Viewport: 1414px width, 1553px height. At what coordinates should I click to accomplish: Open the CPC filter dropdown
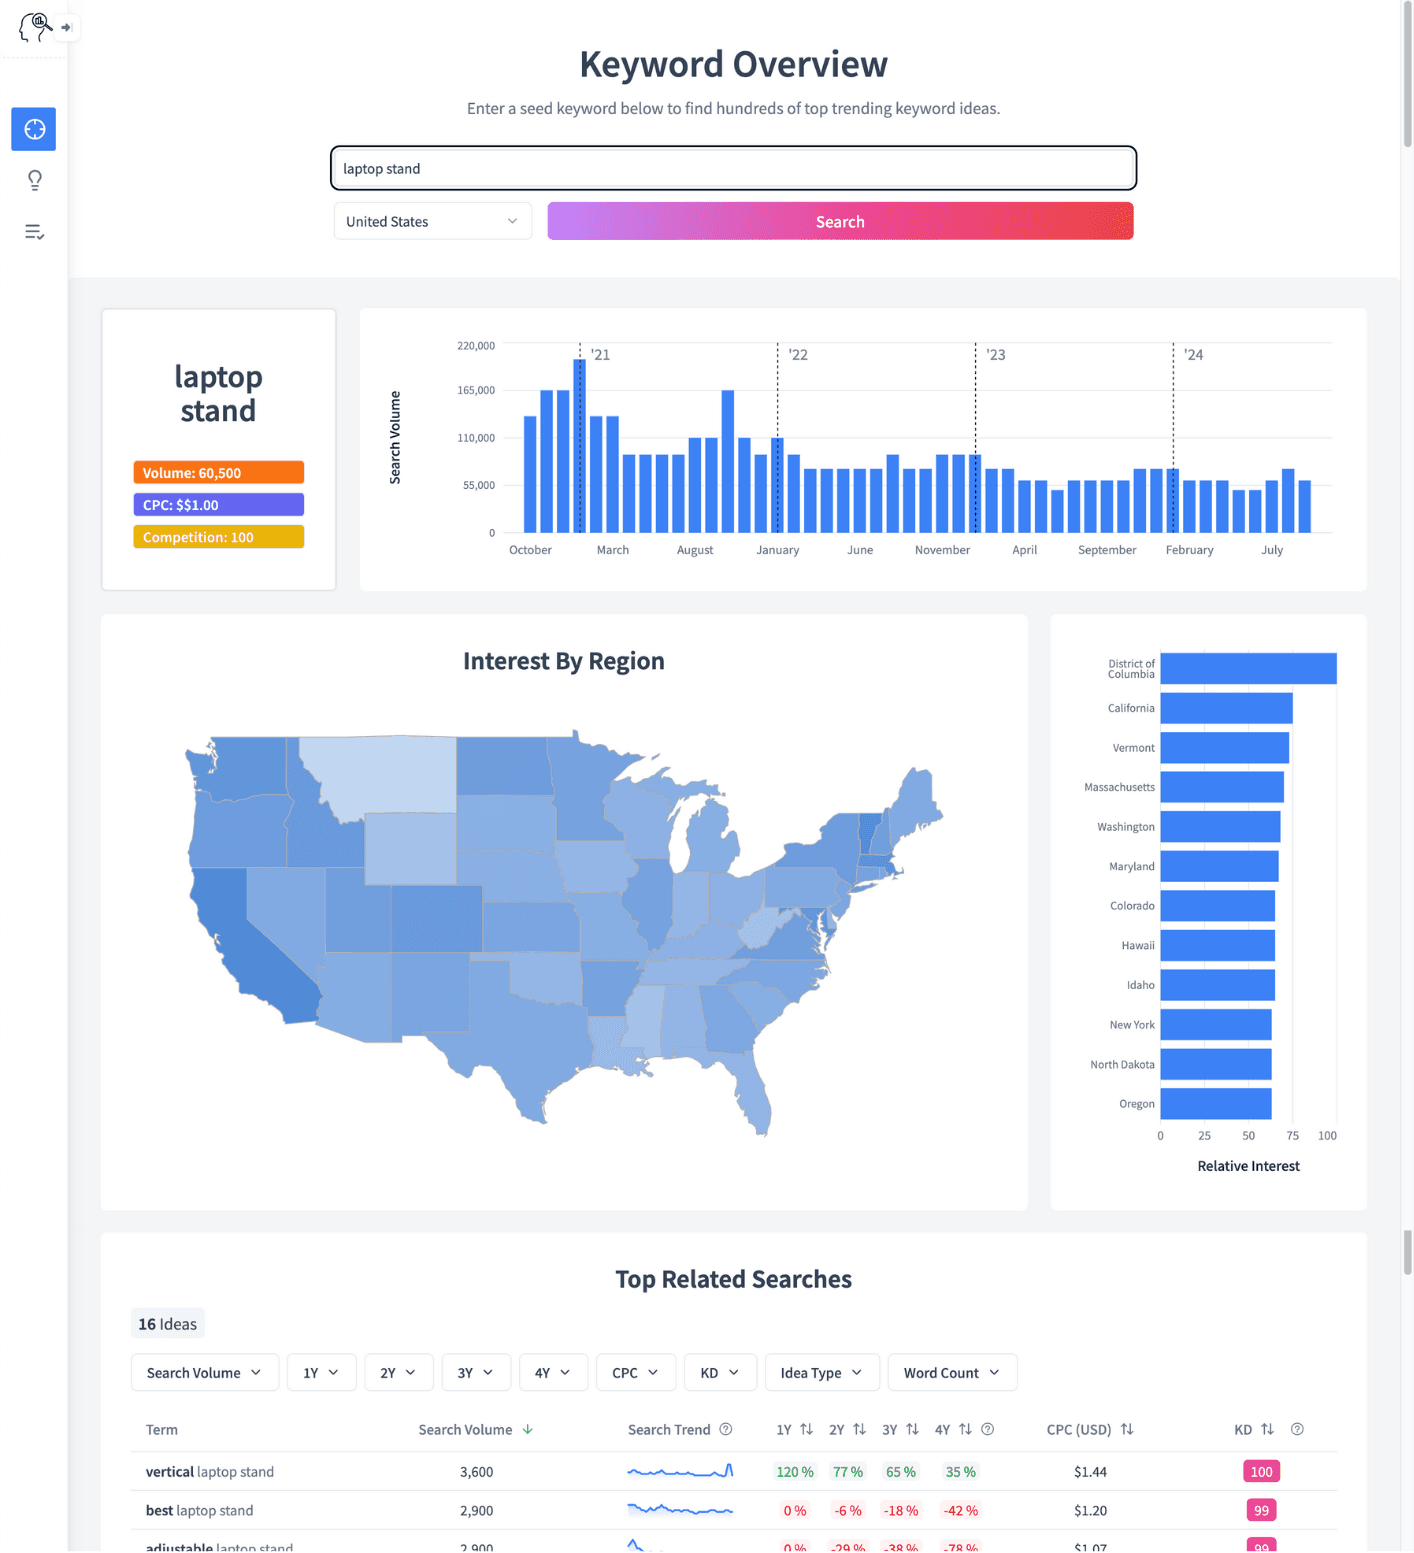635,1372
